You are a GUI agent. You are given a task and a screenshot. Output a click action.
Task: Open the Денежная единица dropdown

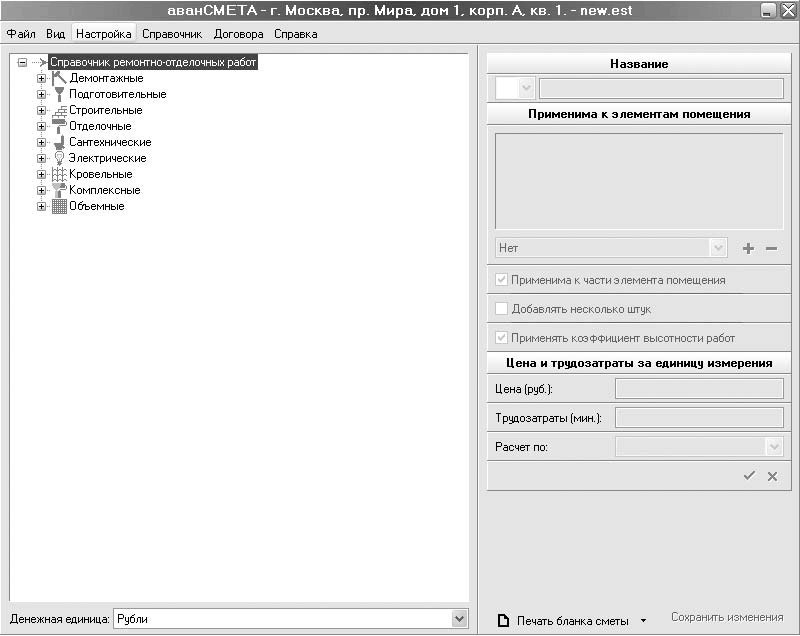click(x=459, y=619)
